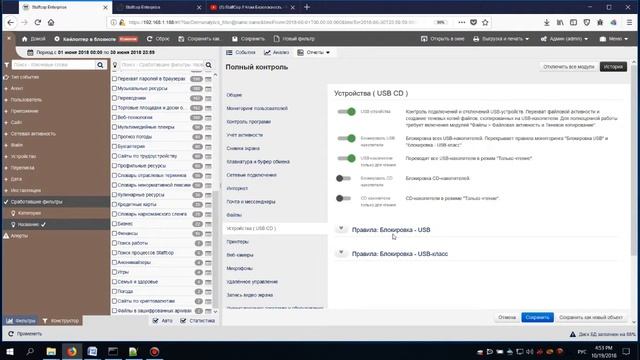Image resolution: width=640 pixels, height=360 pixels.
Task: Expand Правила: Блокировка - USB-класс section
Action: pyautogui.click(x=341, y=253)
